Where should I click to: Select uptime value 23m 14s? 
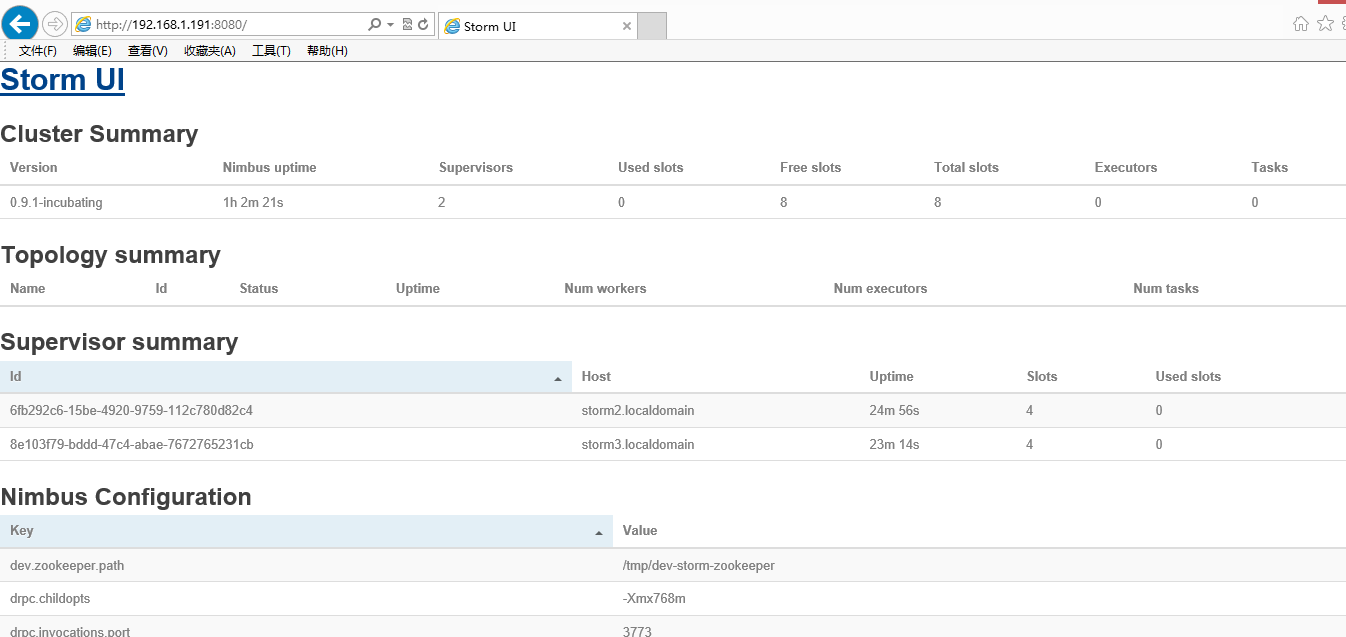coord(894,444)
